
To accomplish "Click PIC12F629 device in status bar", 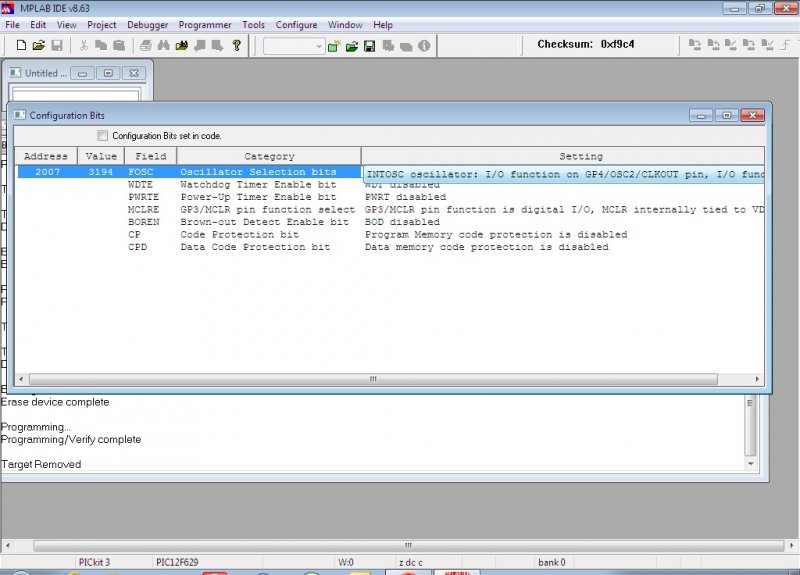I will click(x=177, y=562).
